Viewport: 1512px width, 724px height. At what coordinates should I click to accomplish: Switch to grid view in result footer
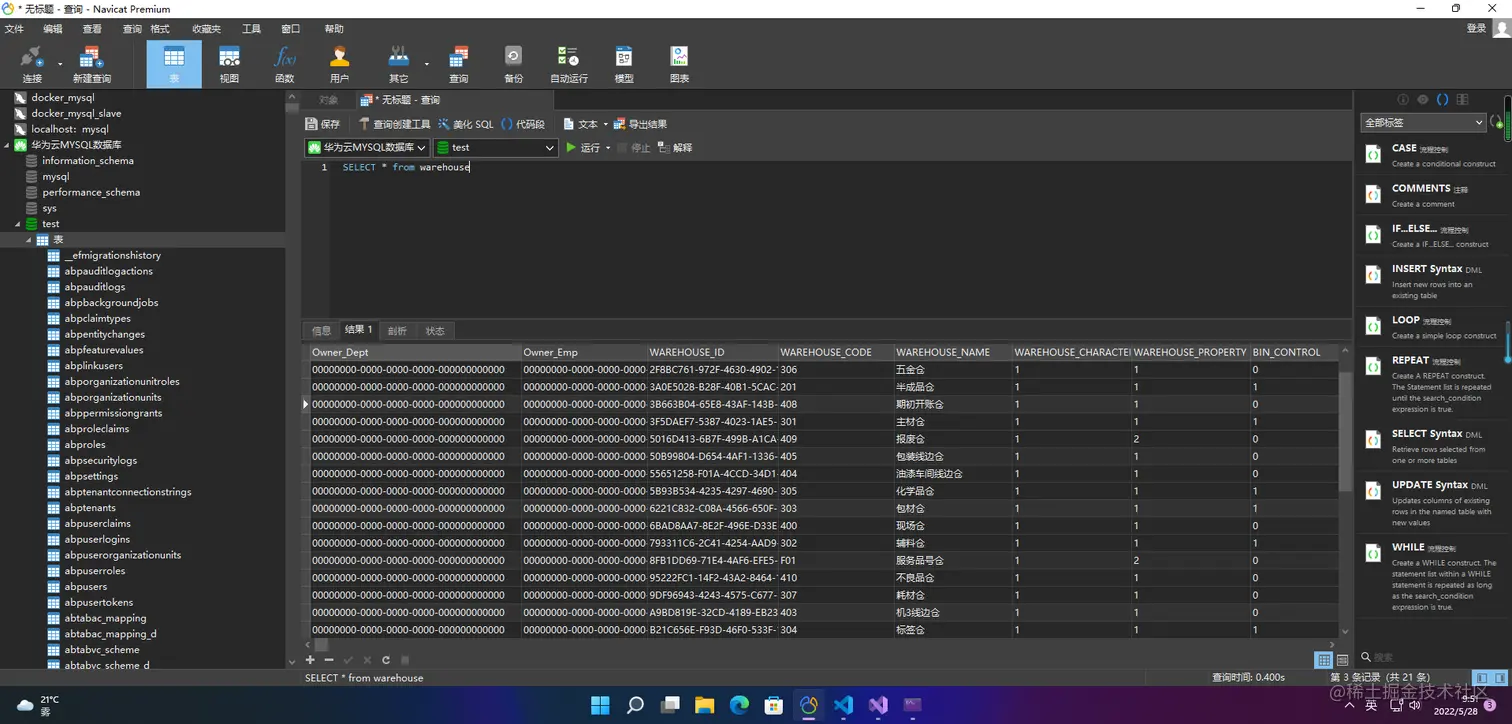1324,660
